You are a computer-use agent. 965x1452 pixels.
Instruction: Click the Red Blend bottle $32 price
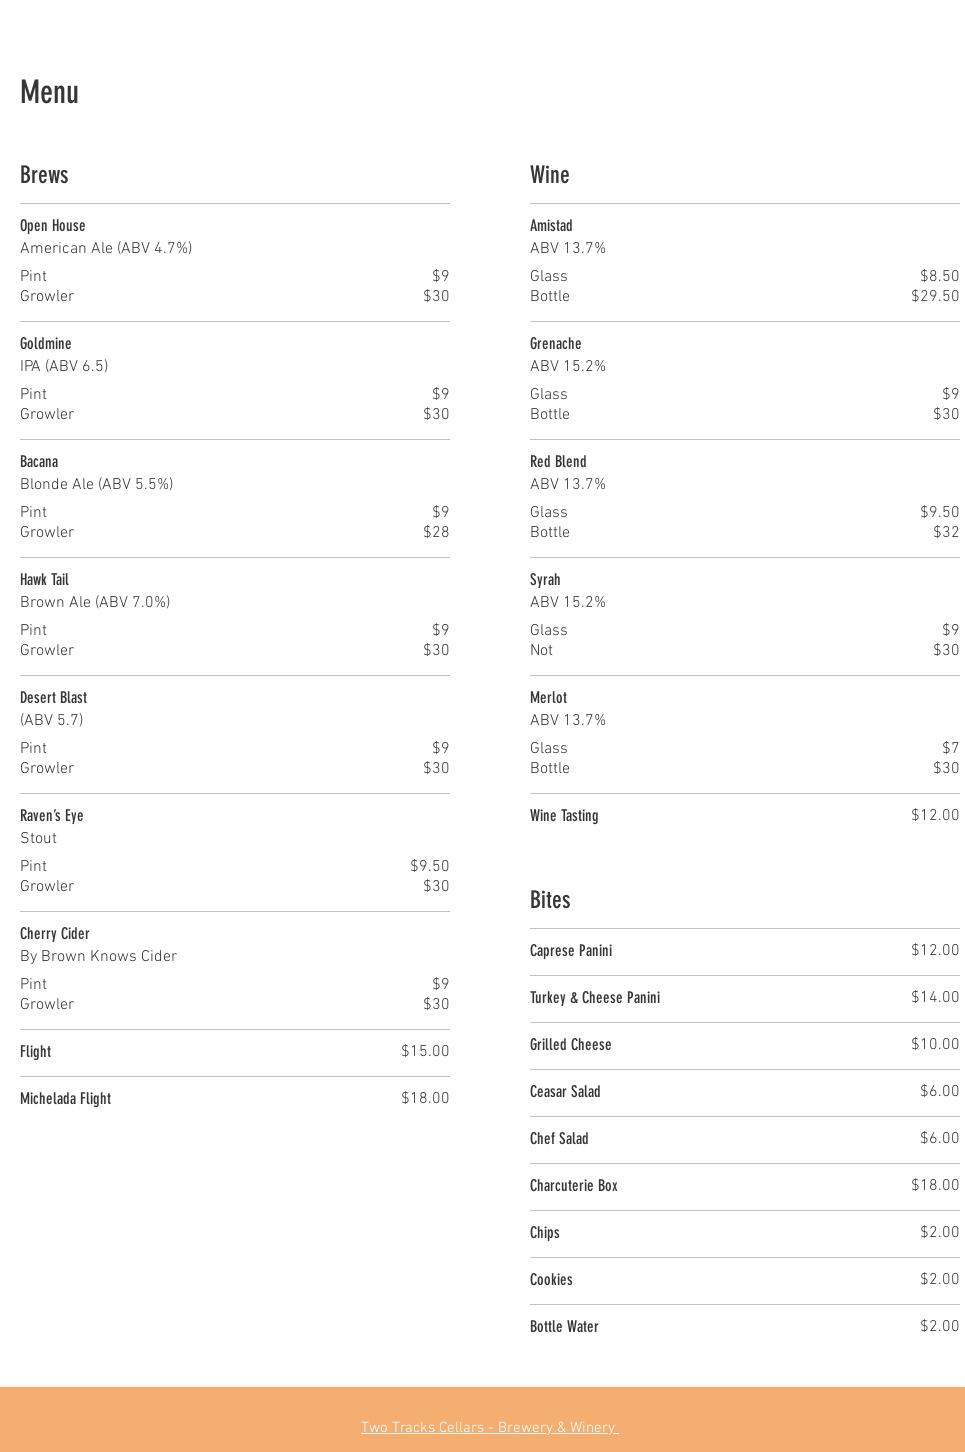point(946,532)
